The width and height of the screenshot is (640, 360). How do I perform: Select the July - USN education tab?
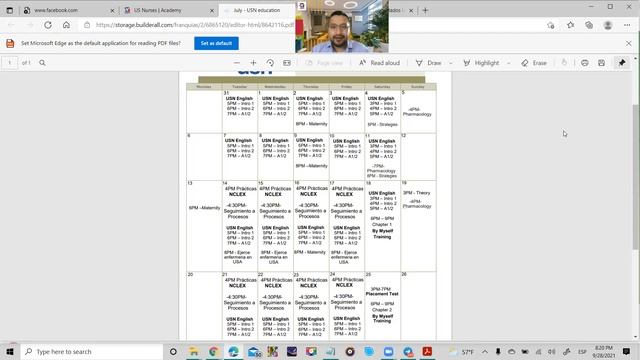coord(257,10)
